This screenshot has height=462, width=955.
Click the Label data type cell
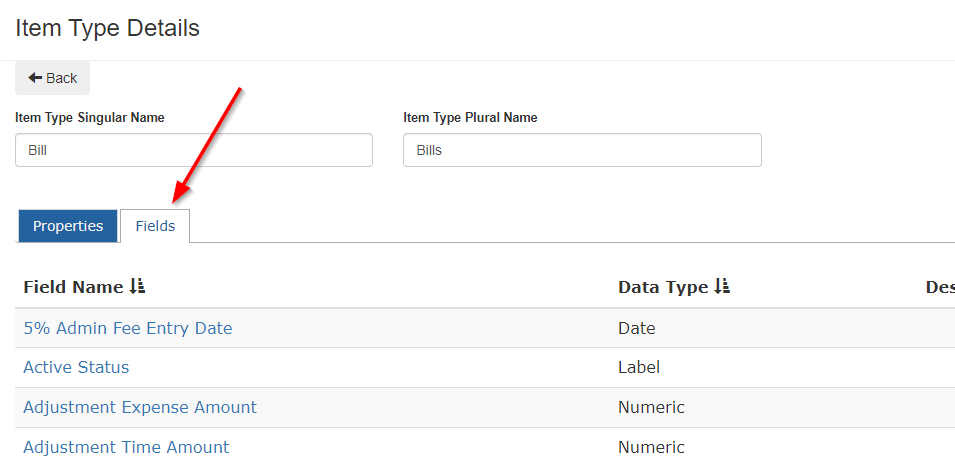click(x=639, y=368)
